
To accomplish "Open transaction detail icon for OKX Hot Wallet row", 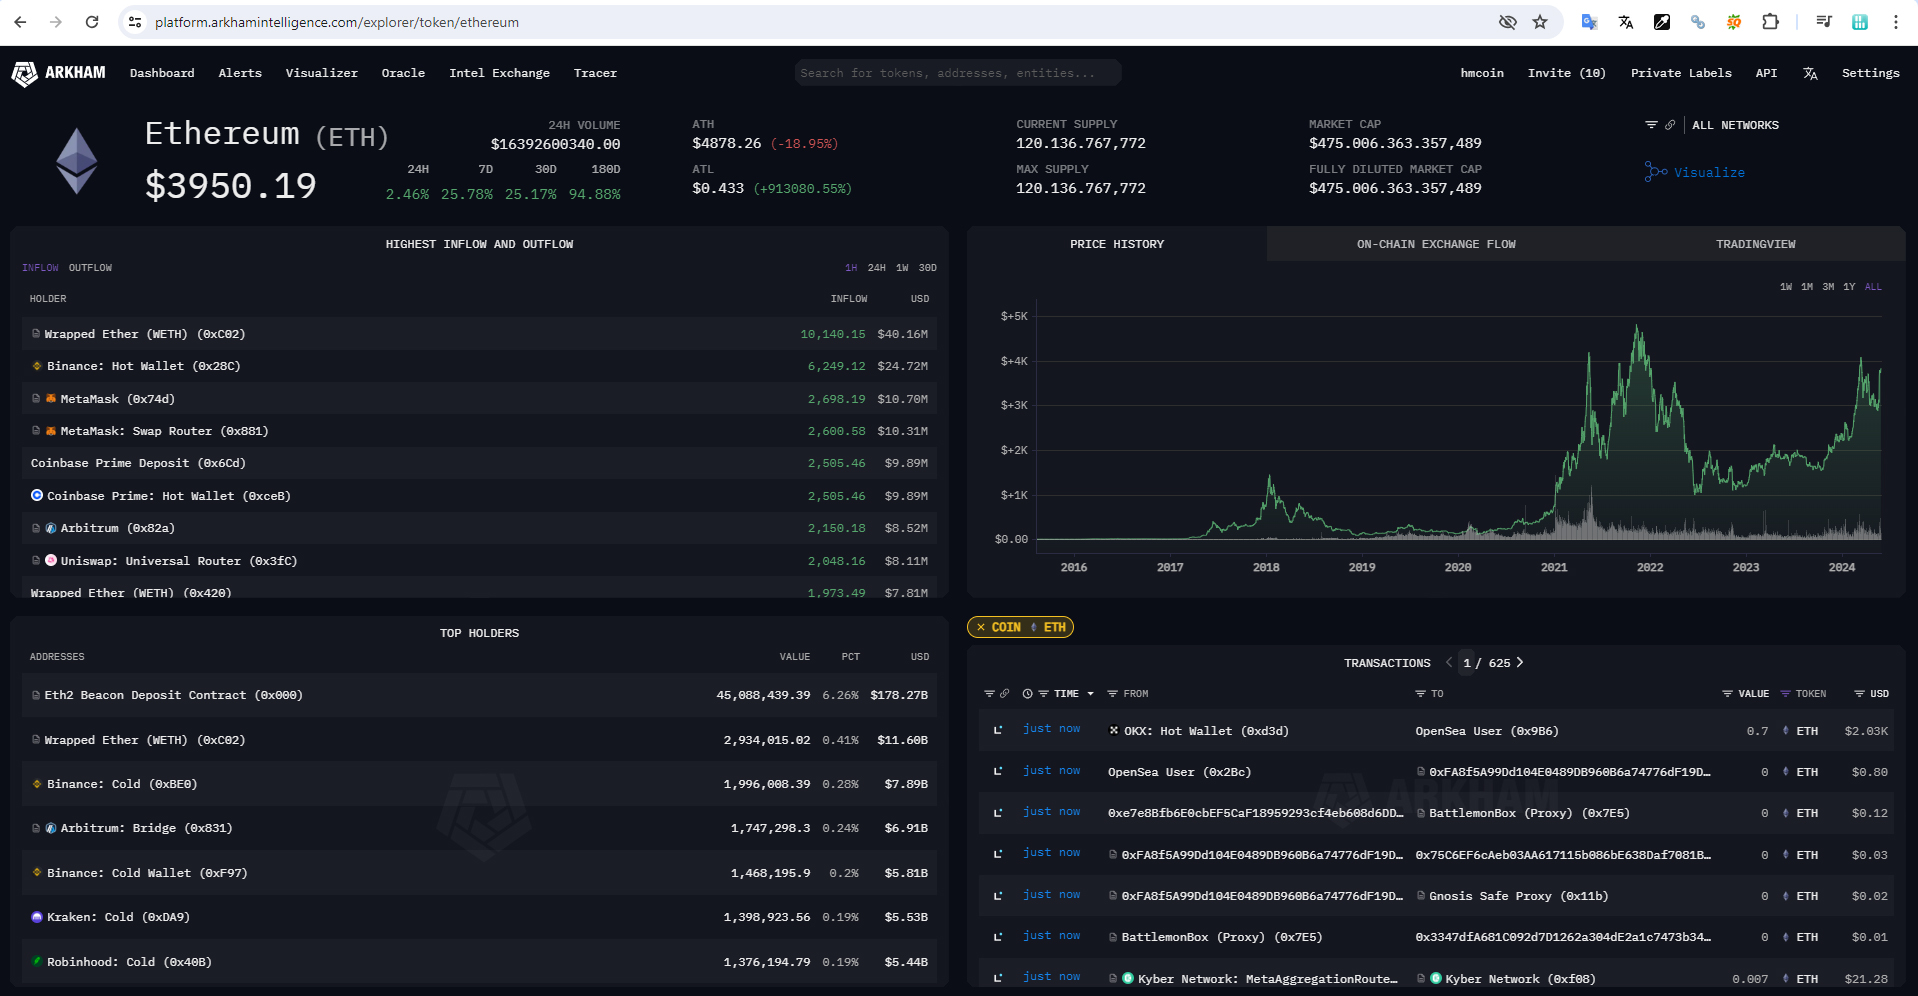I will [998, 731].
